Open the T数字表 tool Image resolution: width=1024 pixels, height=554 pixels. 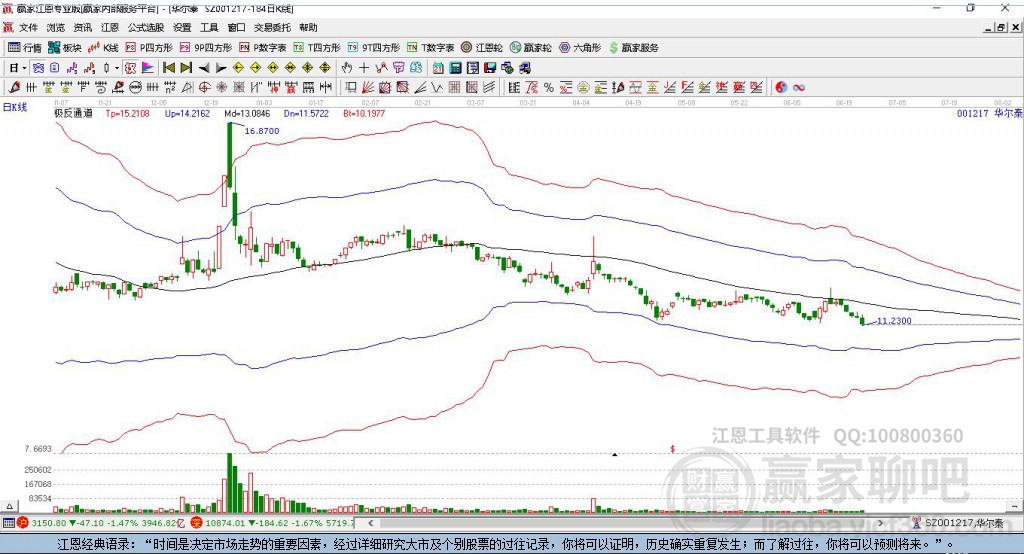430,48
